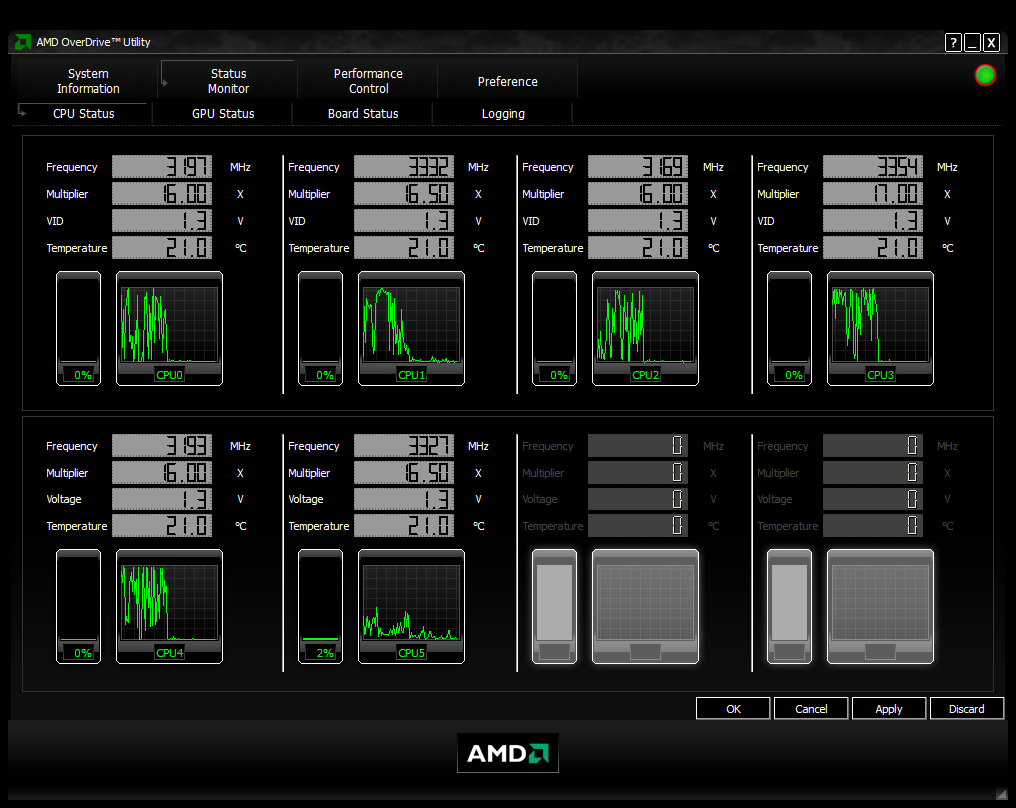Image resolution: width=1016 pixels, height=808 pixels.
Task: Click the OK button
Action: point(733,709)
